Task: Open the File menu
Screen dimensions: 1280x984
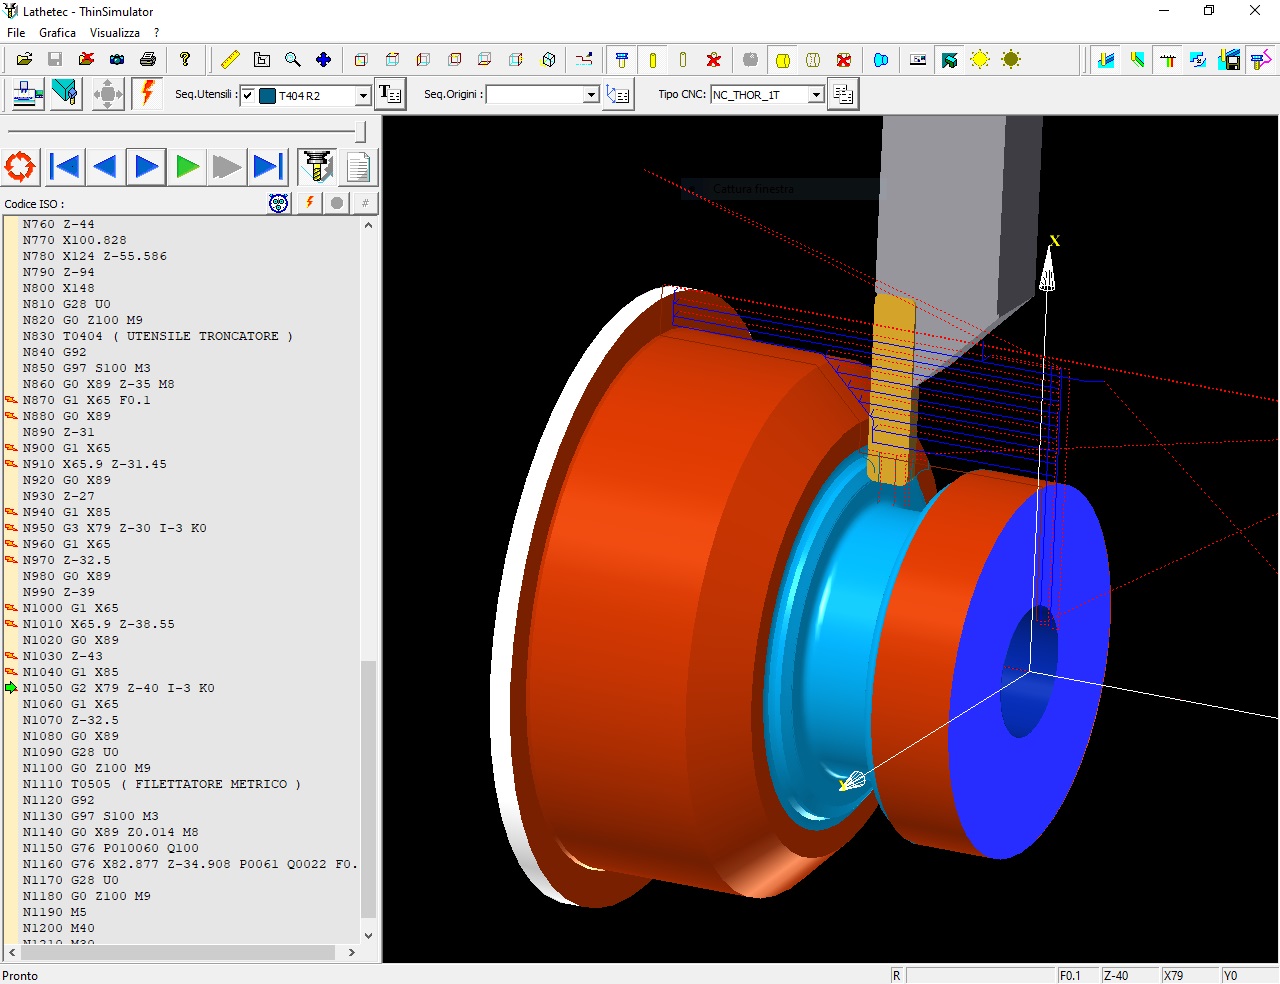Action: 16,33
